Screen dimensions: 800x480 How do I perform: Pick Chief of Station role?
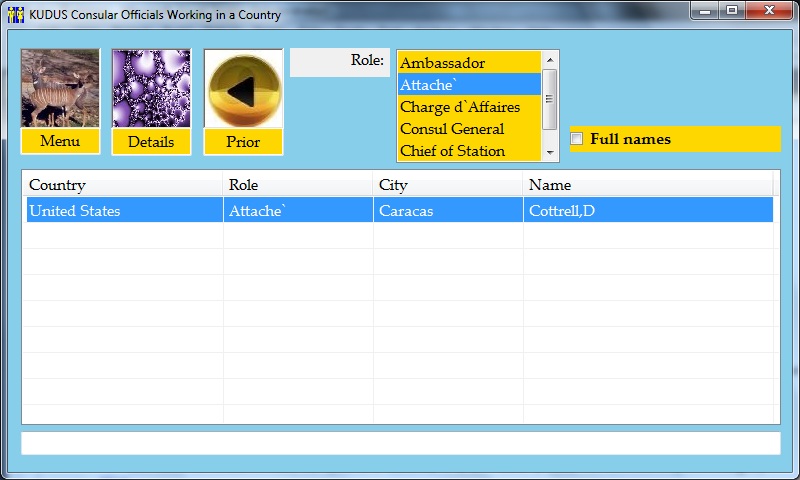[468, 151]
